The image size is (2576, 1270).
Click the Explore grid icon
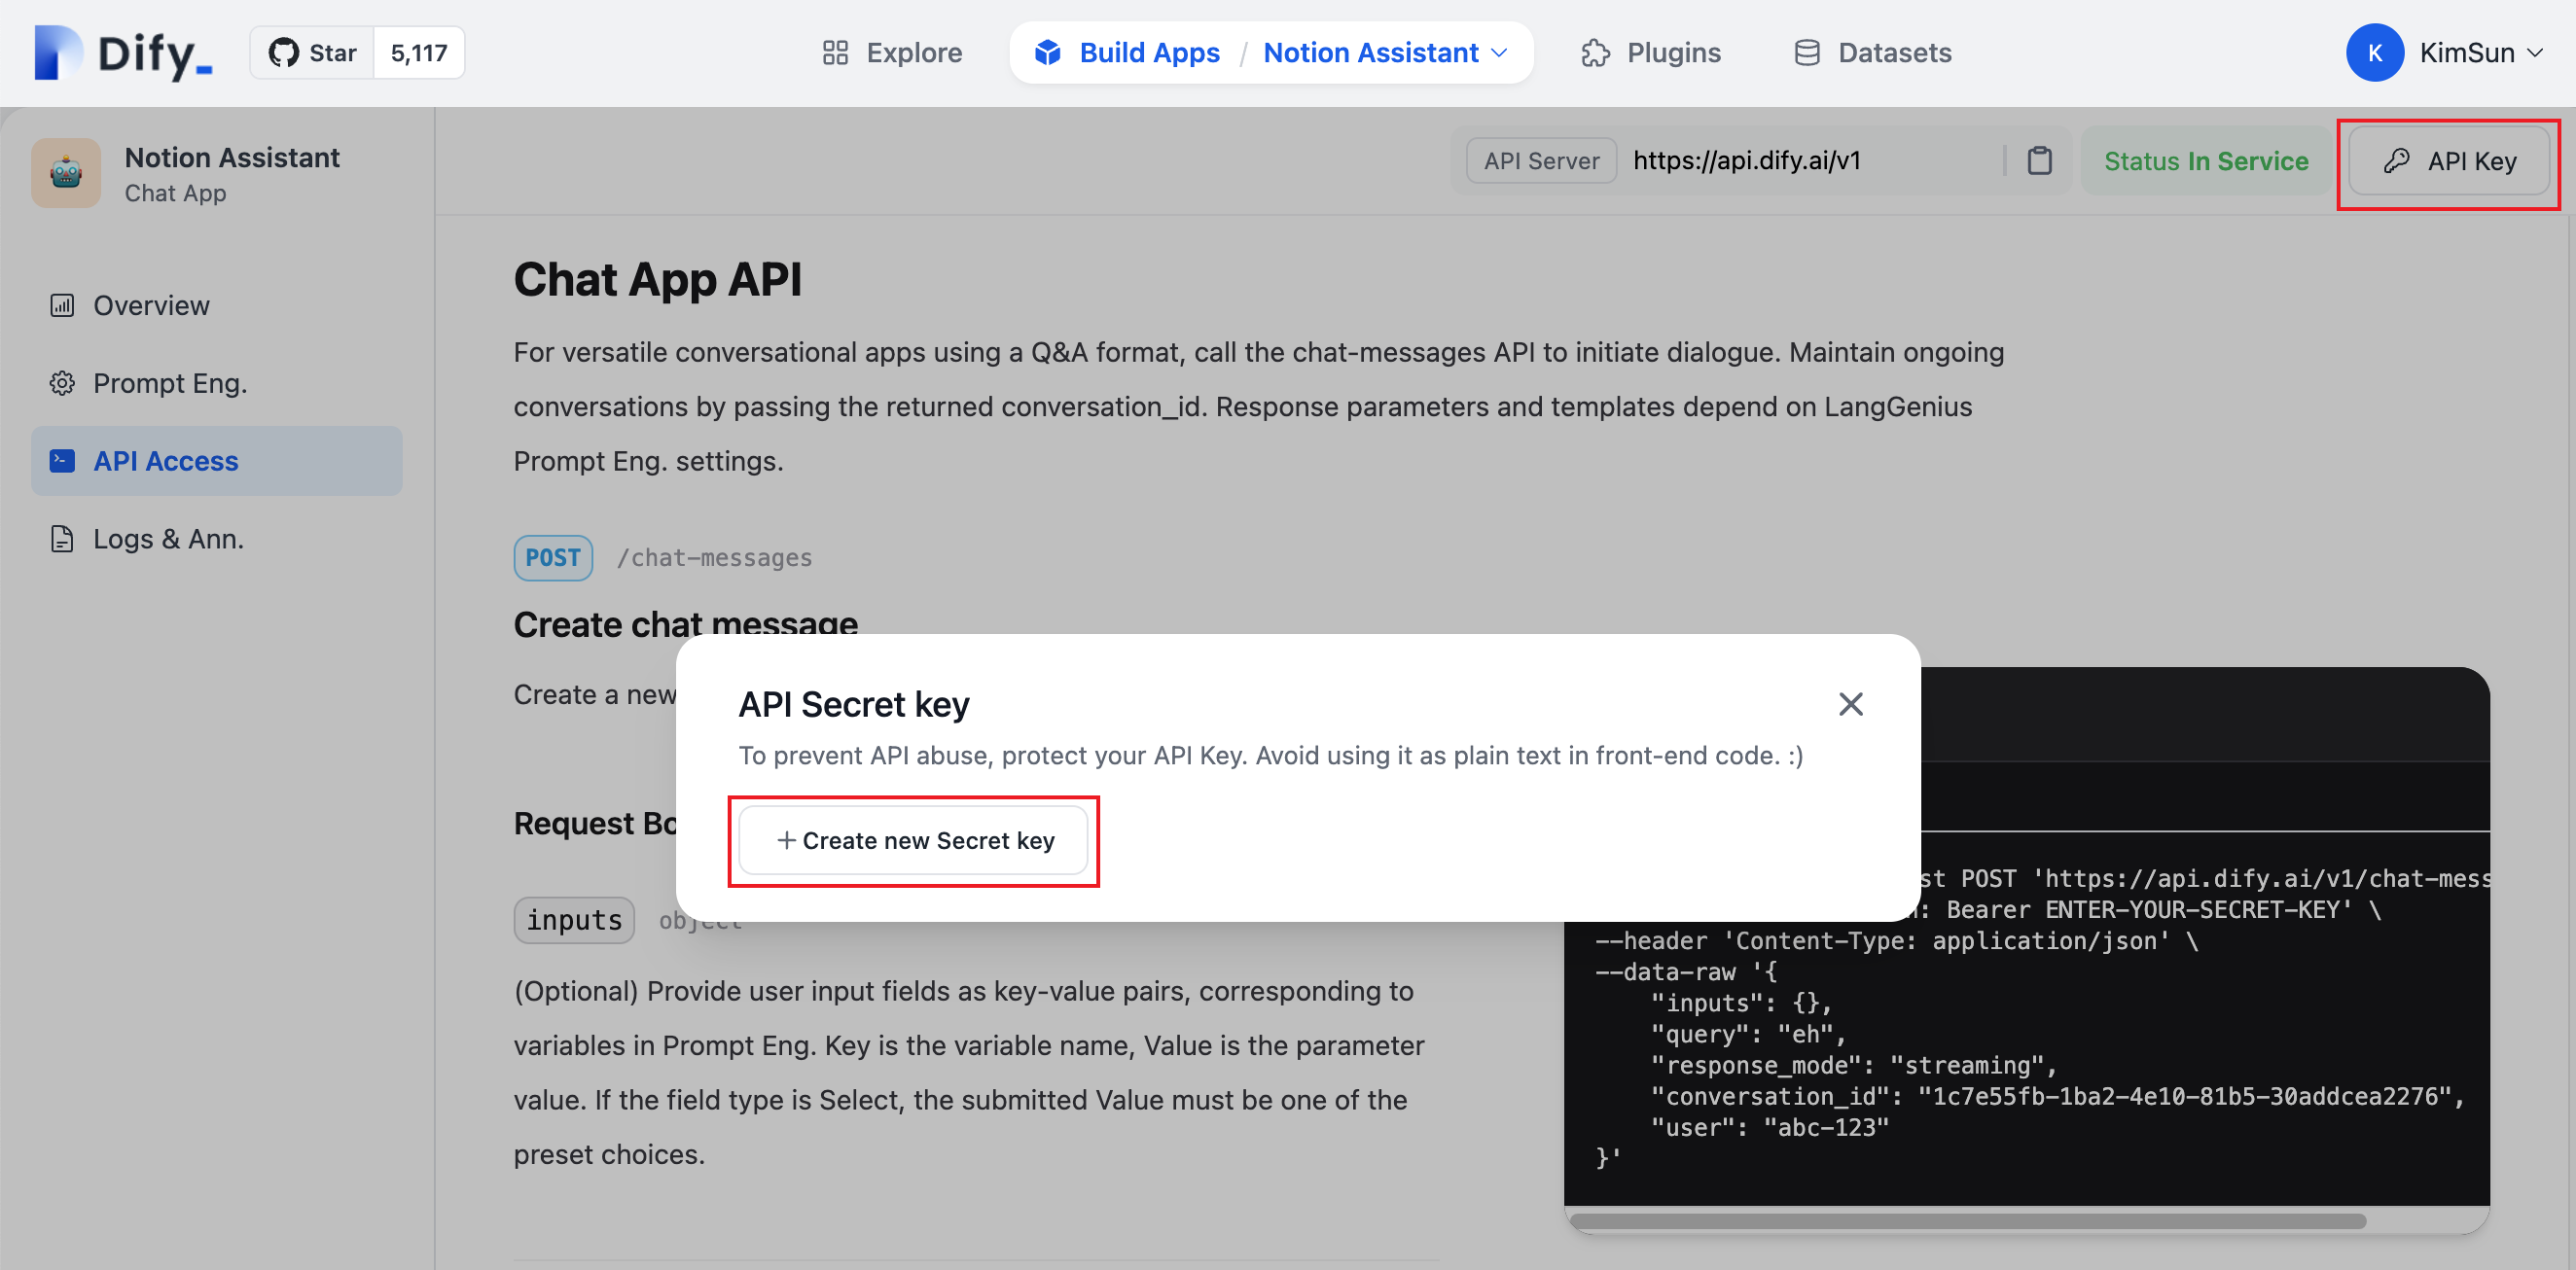[835, 53]
